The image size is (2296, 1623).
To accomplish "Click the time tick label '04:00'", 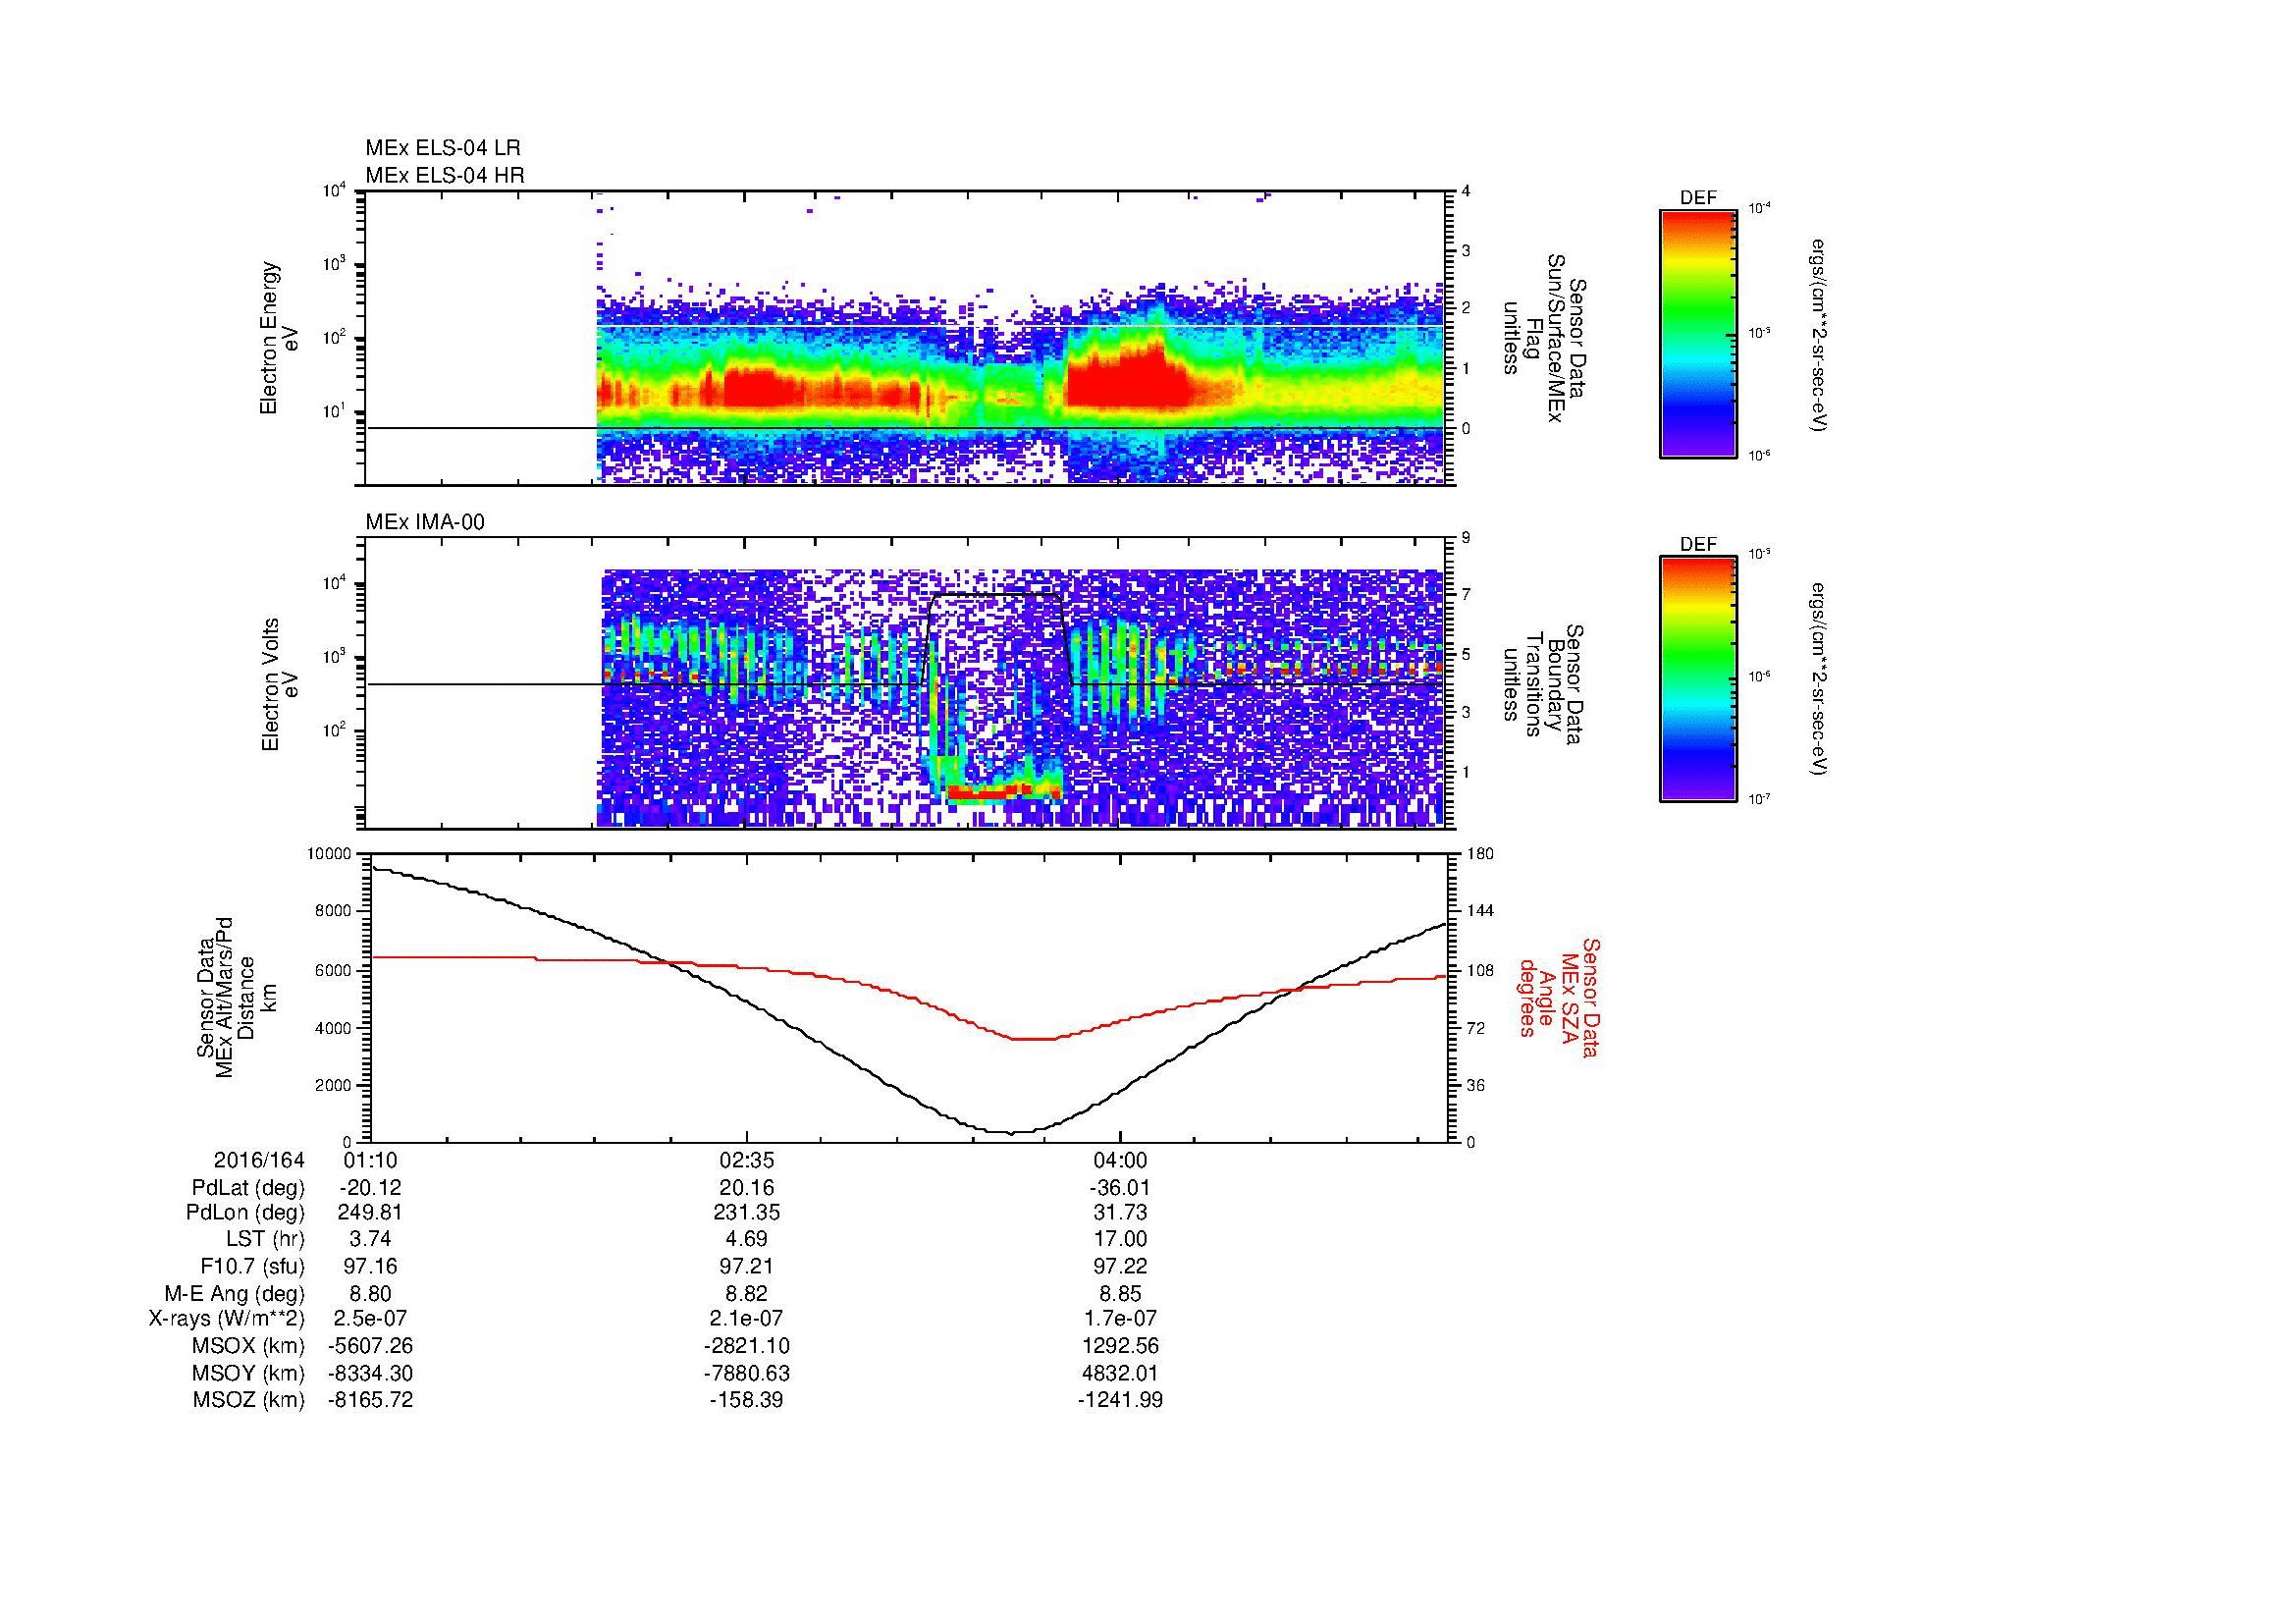I will 1120,1160.
